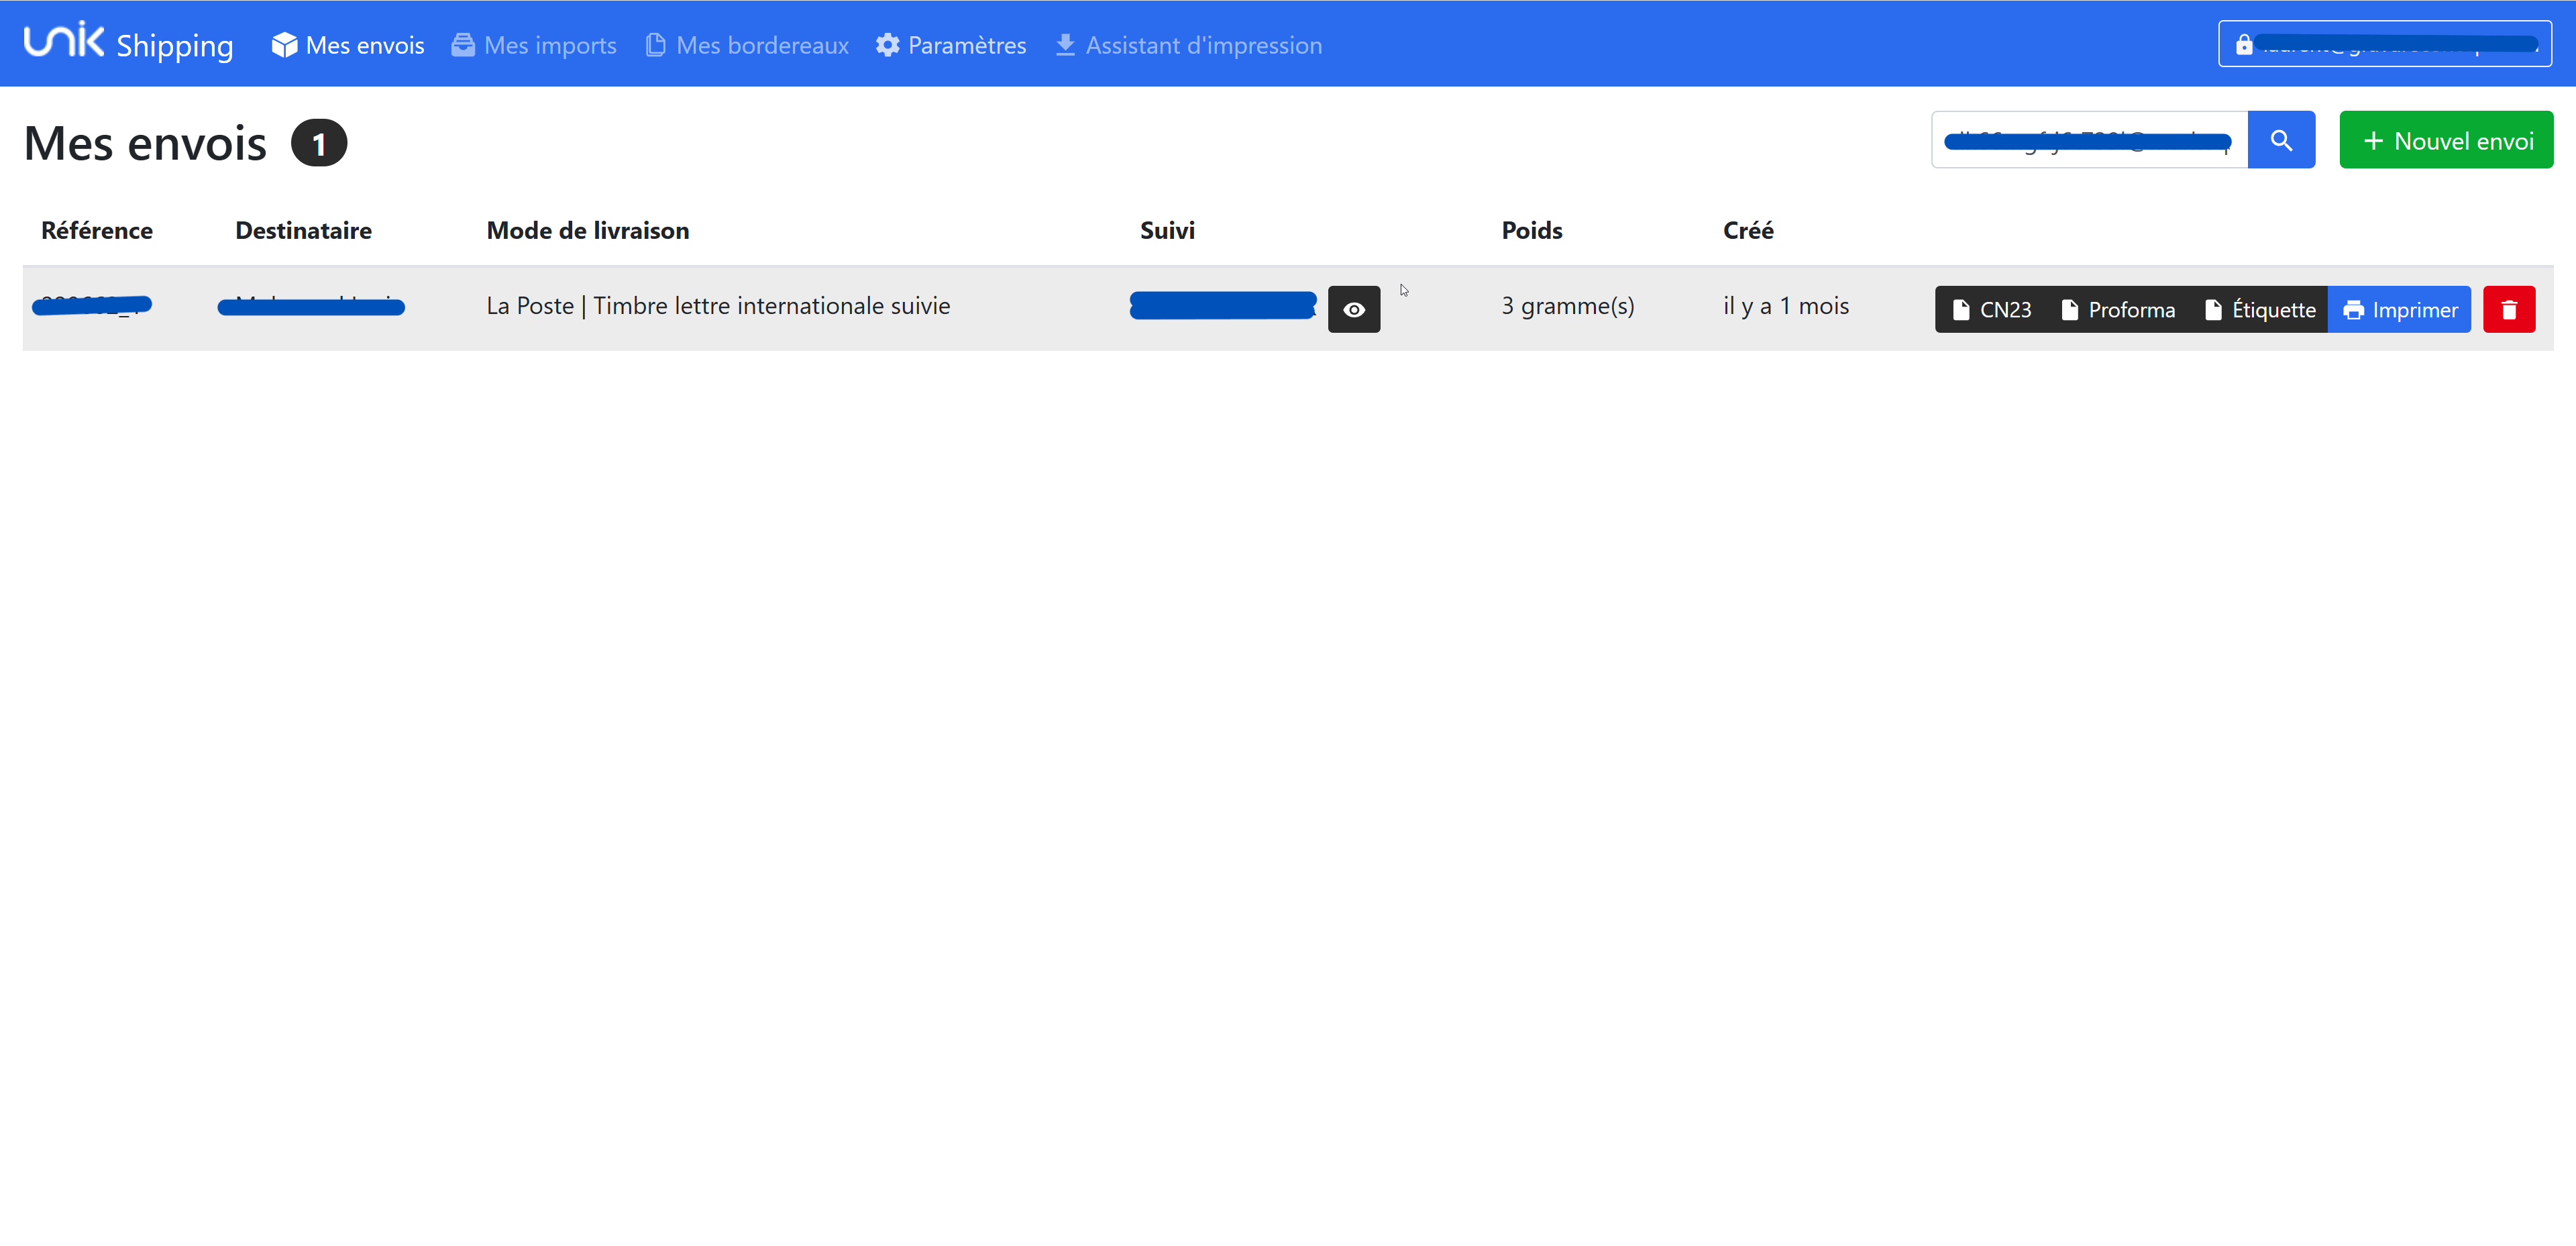View tracking with the eye icon button
2576x1246 pixels.
(x=1354, y=309)
